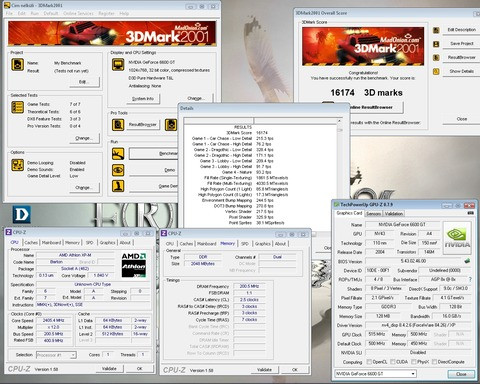Click the Selected Tests list icon
Screen dimensions: 480x384
click(x=17, y=107)
